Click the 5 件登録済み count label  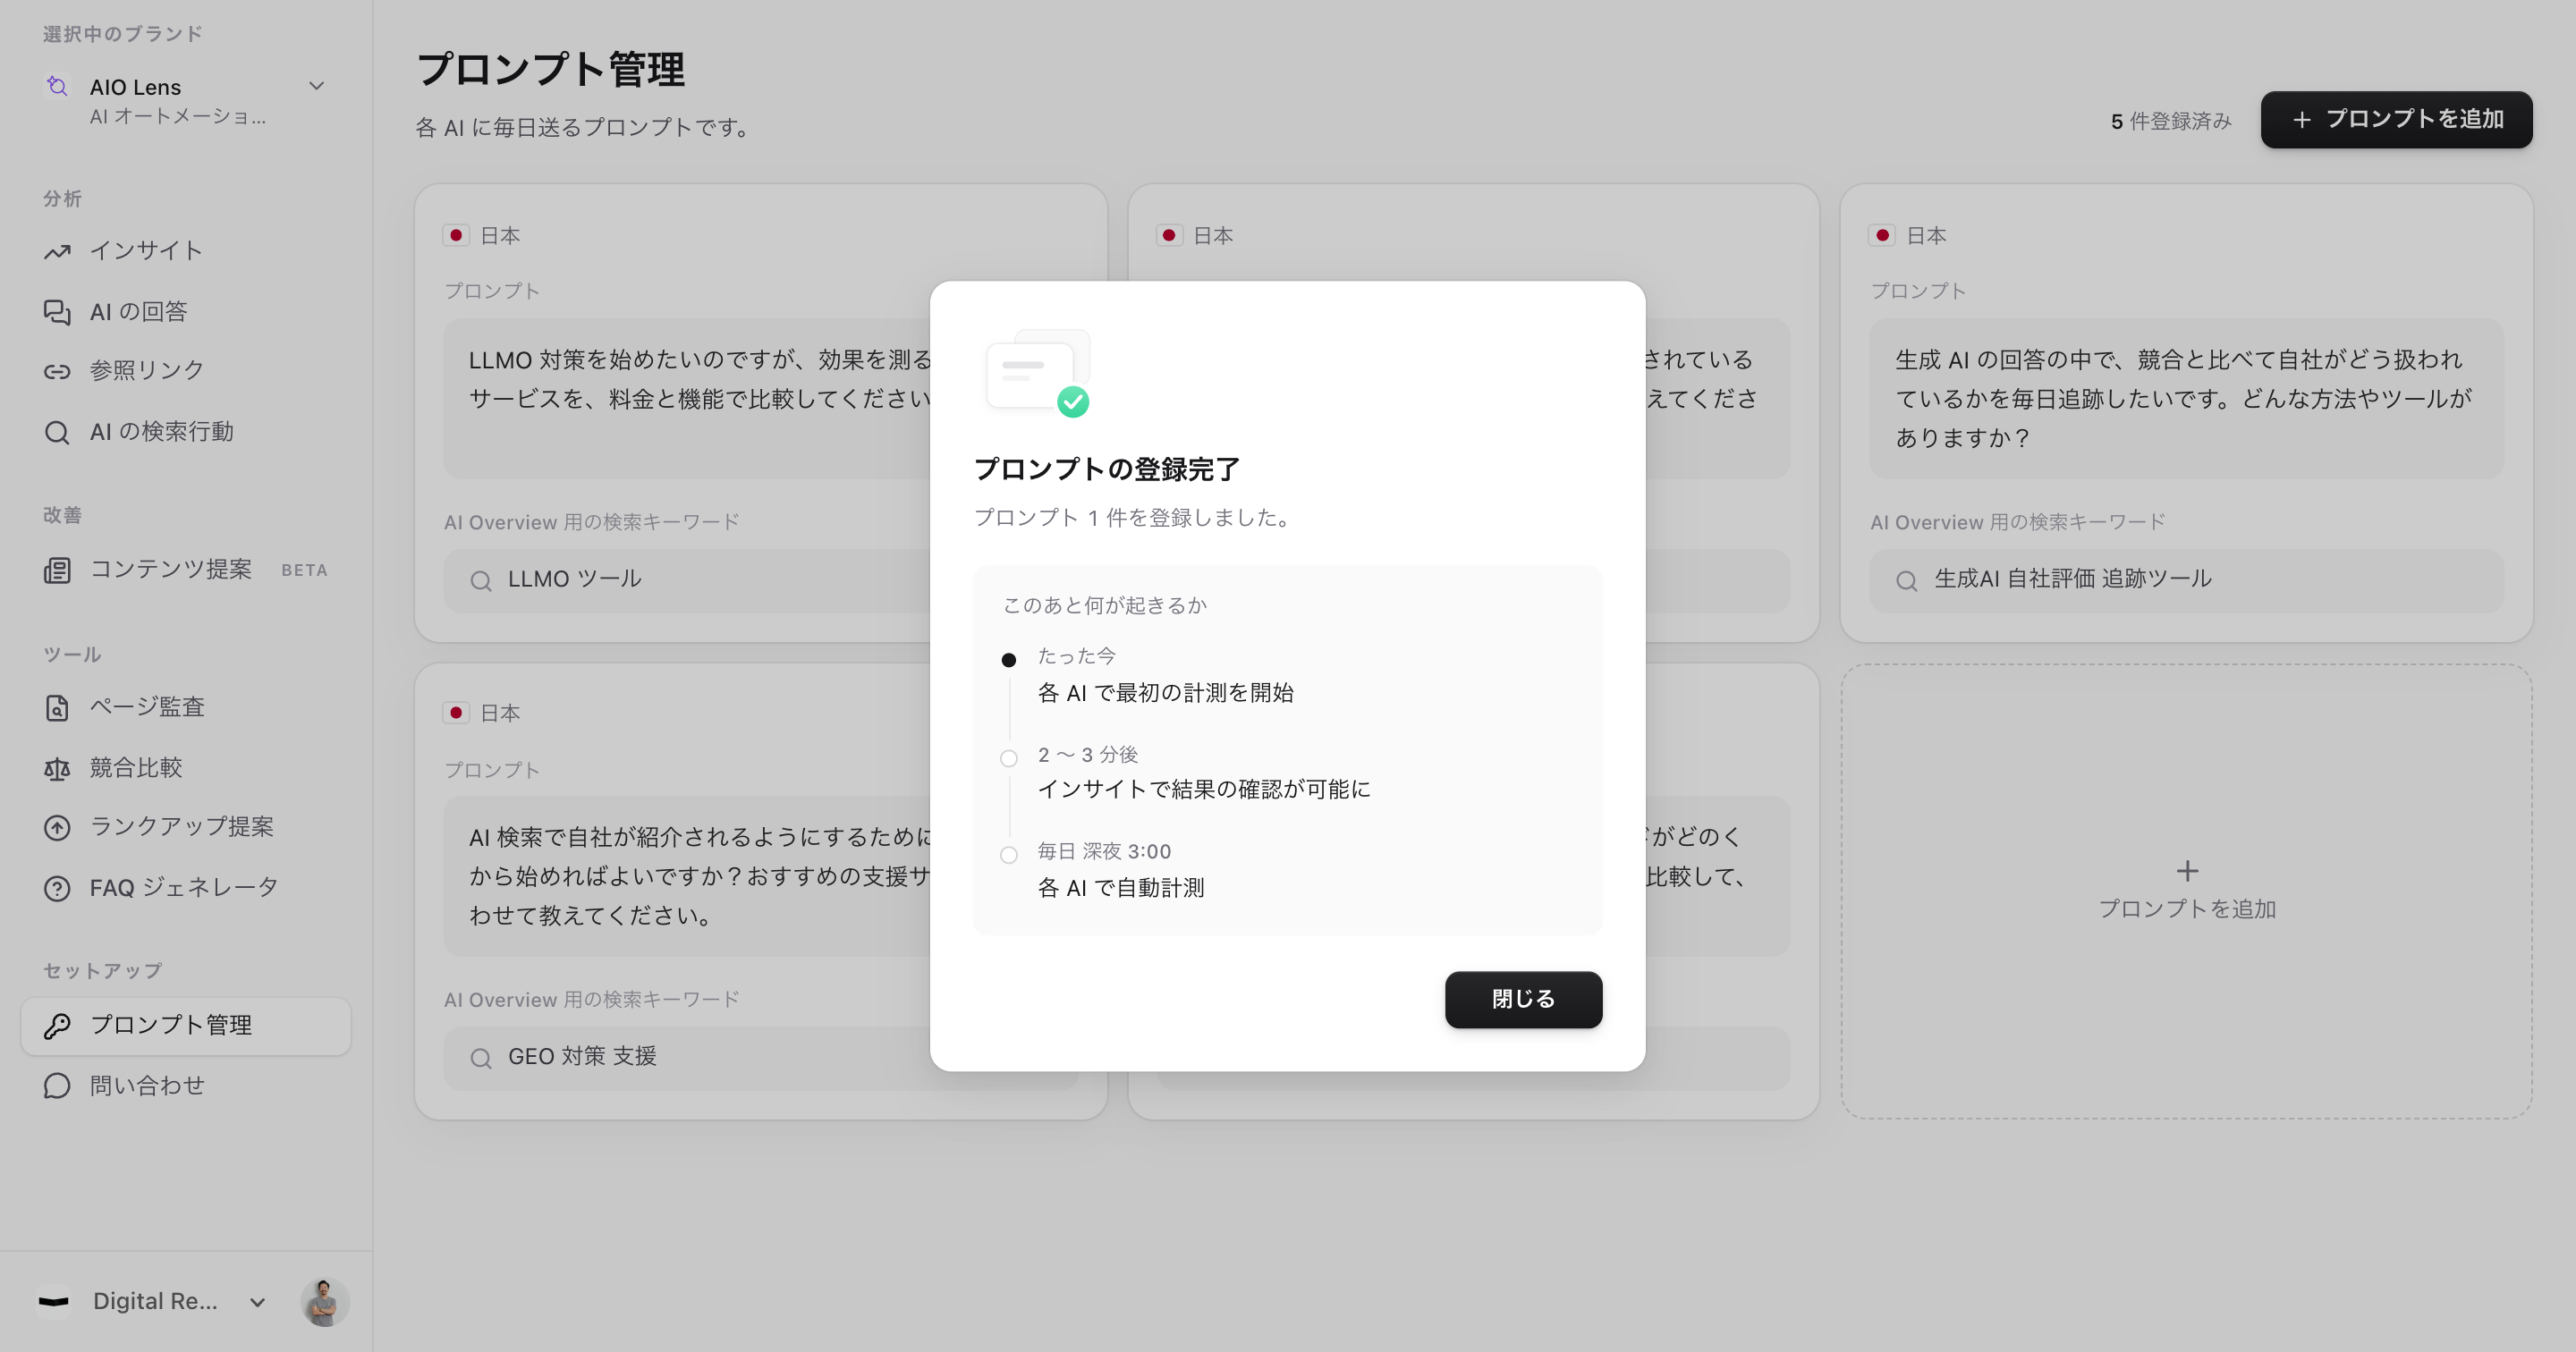point(2171,121)
